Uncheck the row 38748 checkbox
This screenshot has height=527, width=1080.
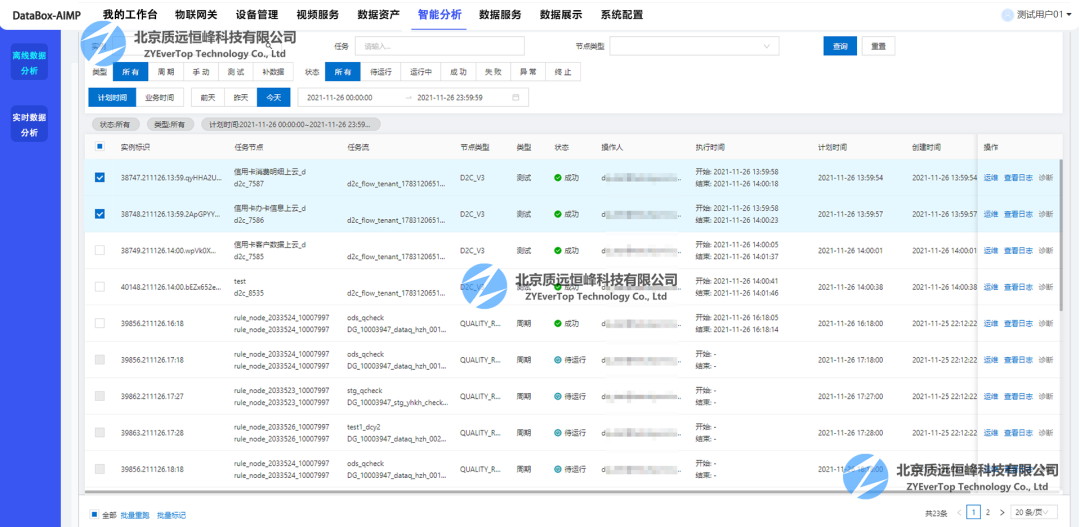(100, 214)
